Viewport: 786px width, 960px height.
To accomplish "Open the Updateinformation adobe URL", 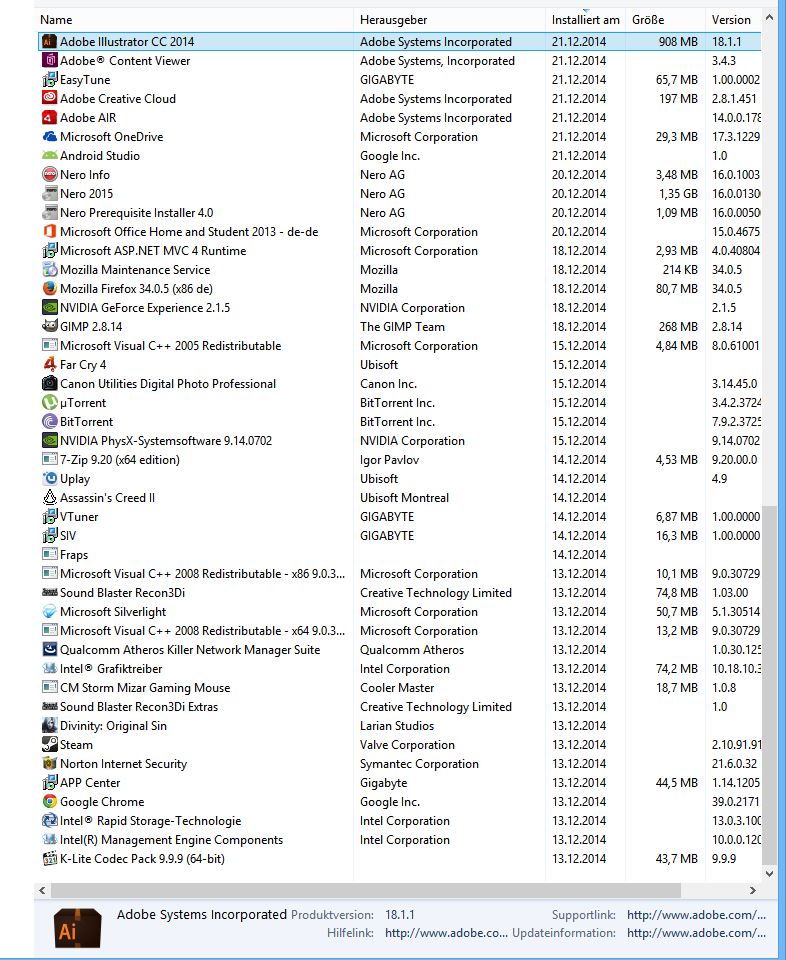I will coord(696,933).
